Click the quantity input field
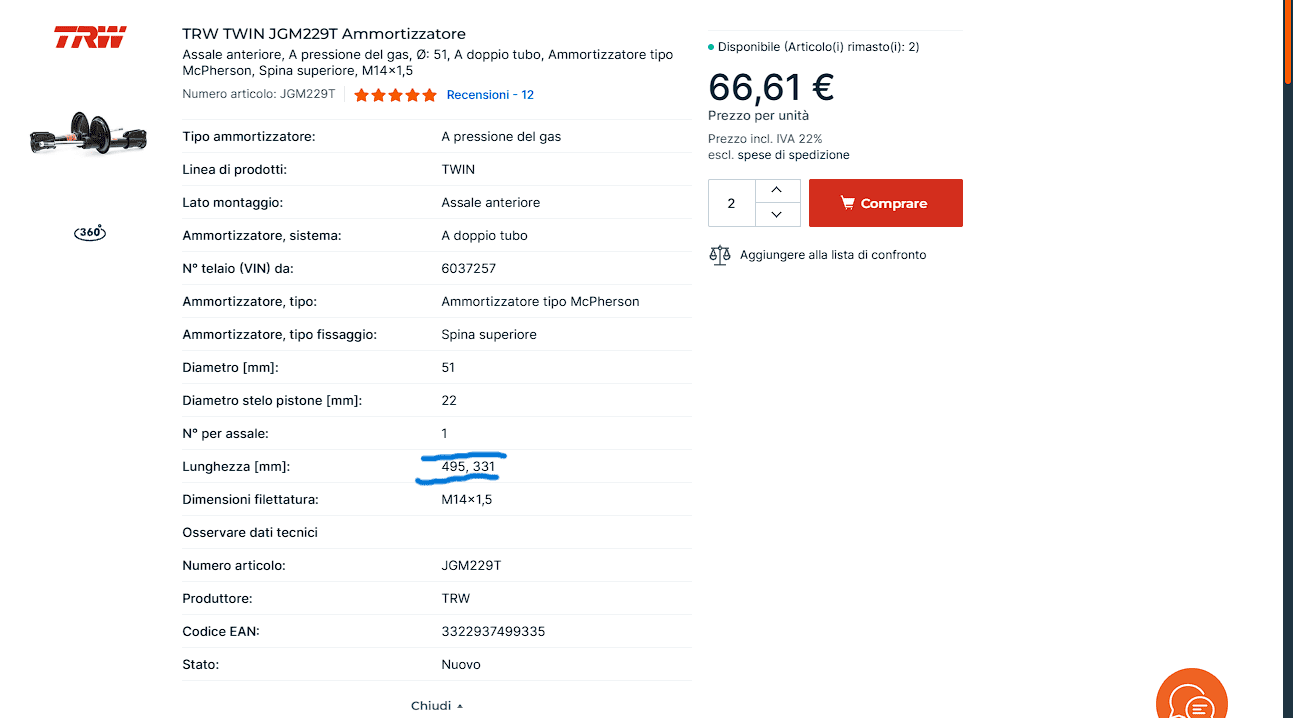Image resolution: width=1293 pixels, height=718 pixels. coord(731,203)
